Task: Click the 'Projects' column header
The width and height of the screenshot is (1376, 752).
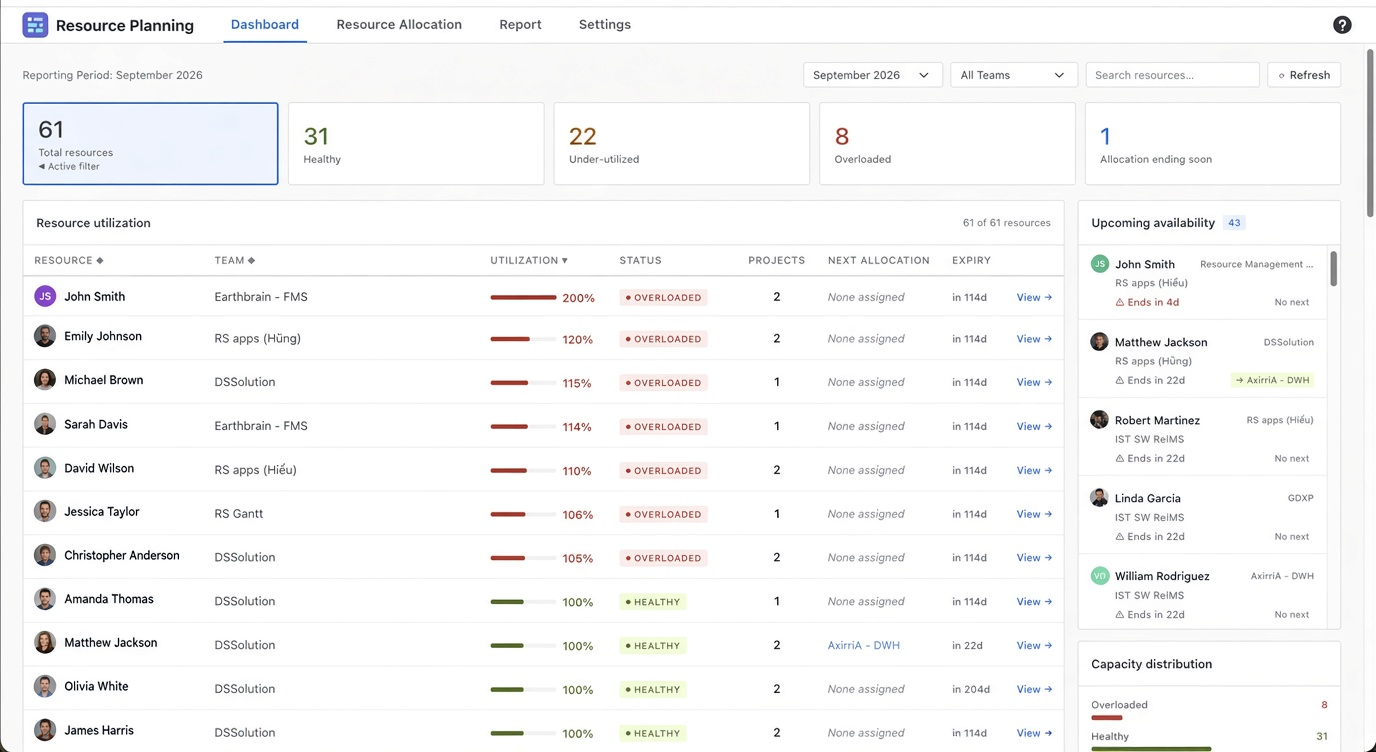Action: click(776, 260)
